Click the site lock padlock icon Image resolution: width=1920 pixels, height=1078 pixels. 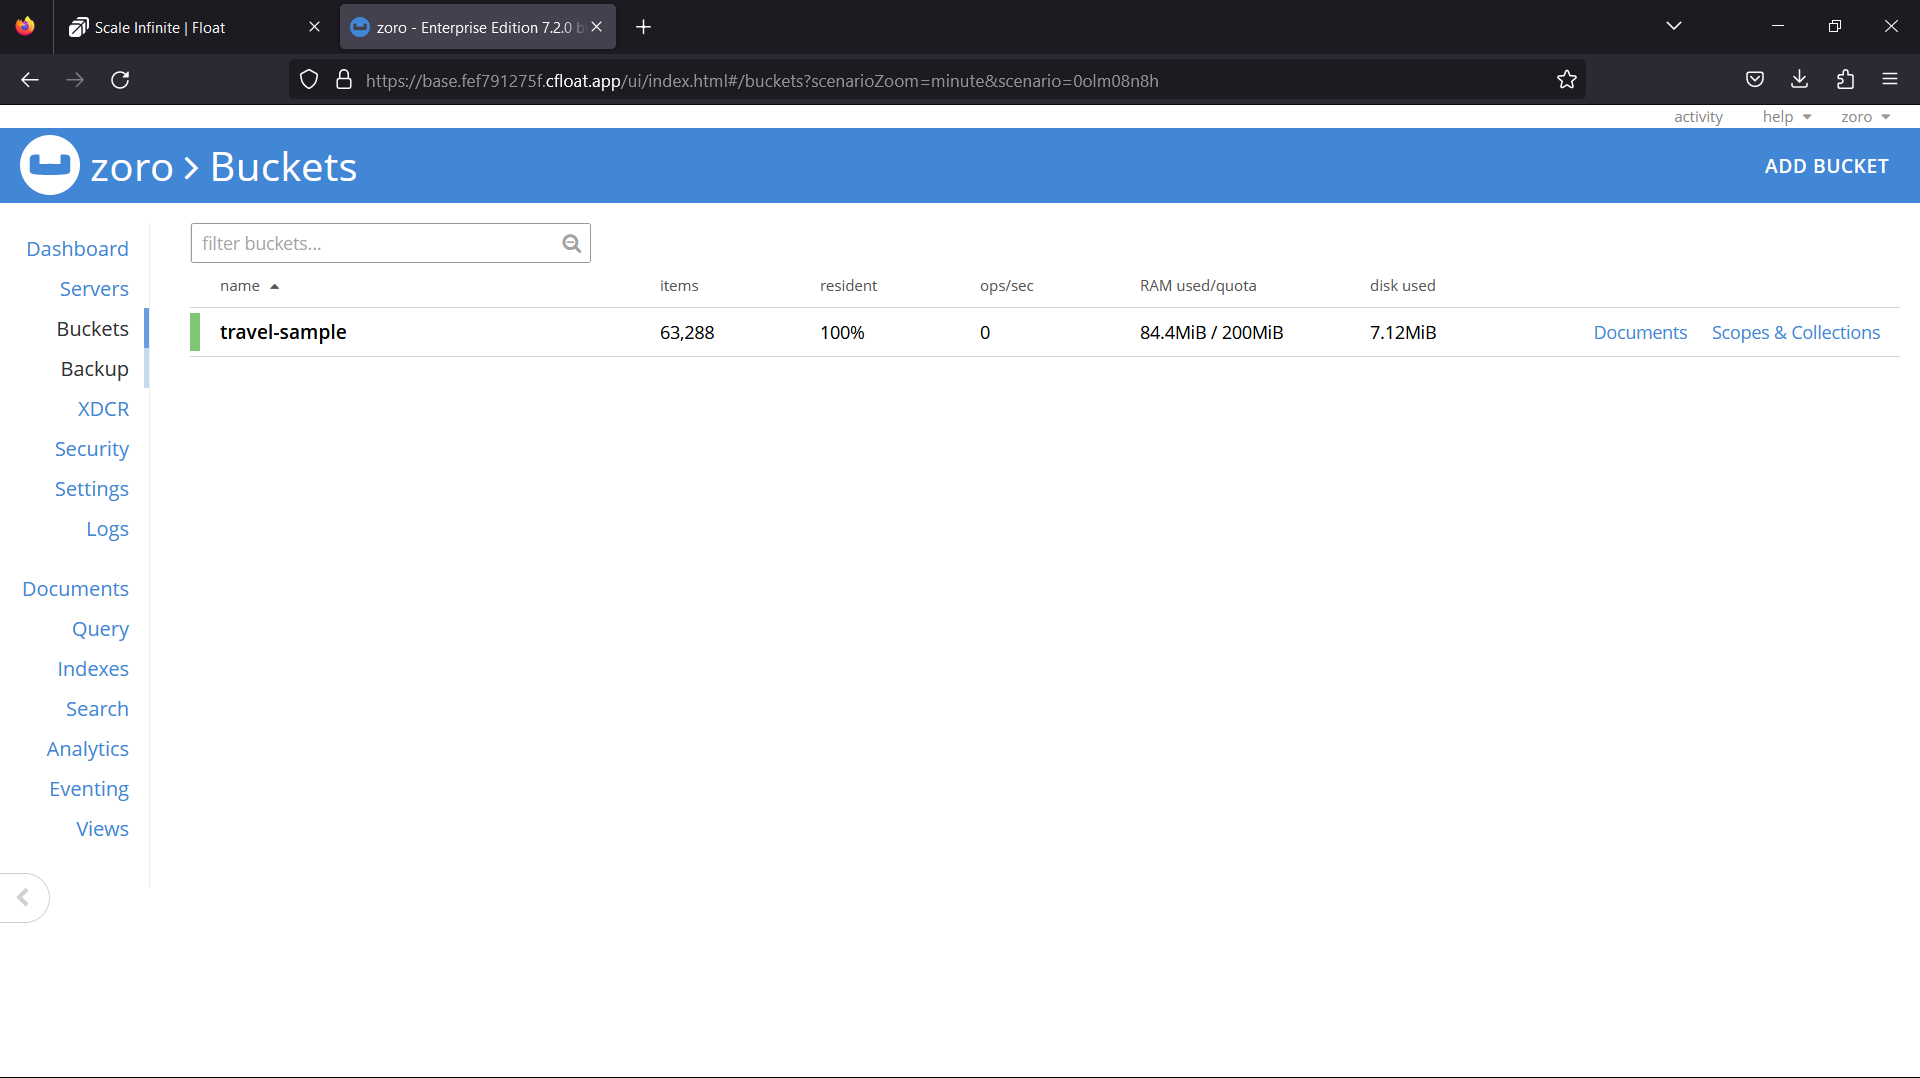point(344,80)
